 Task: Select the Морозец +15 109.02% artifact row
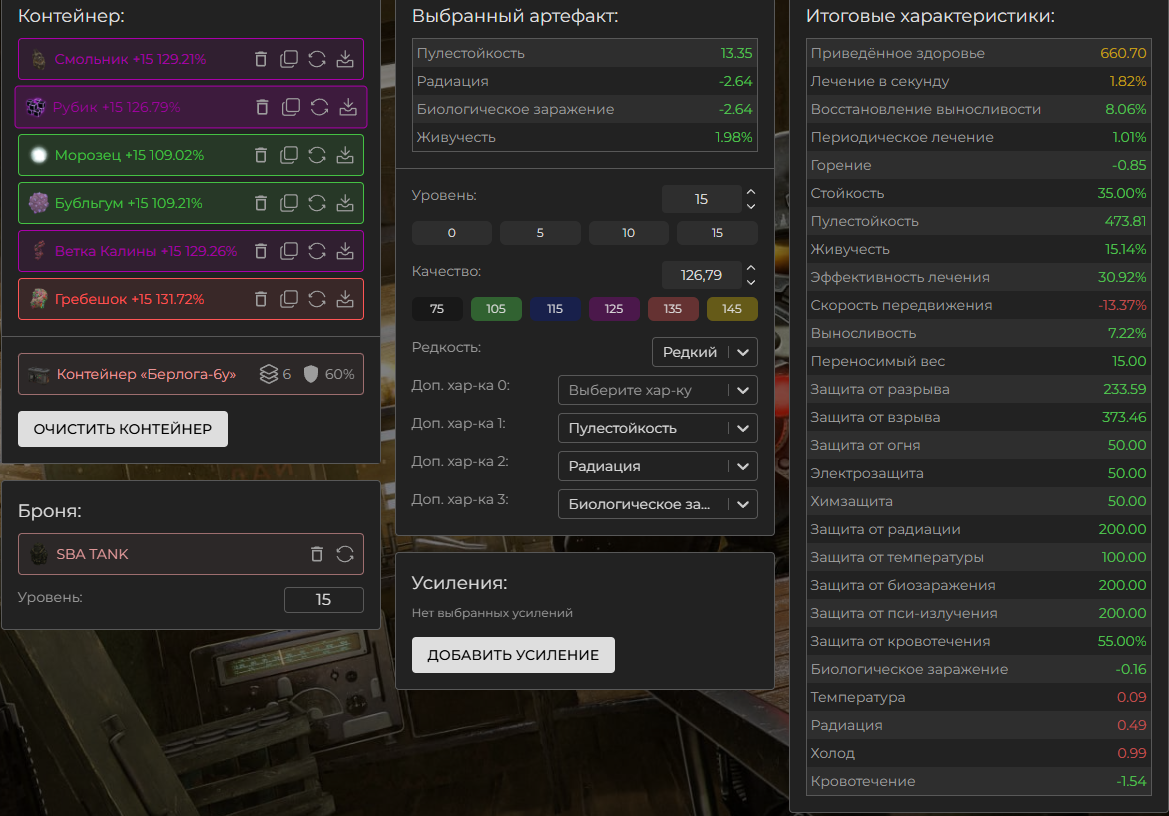click(x=191, y=155)
